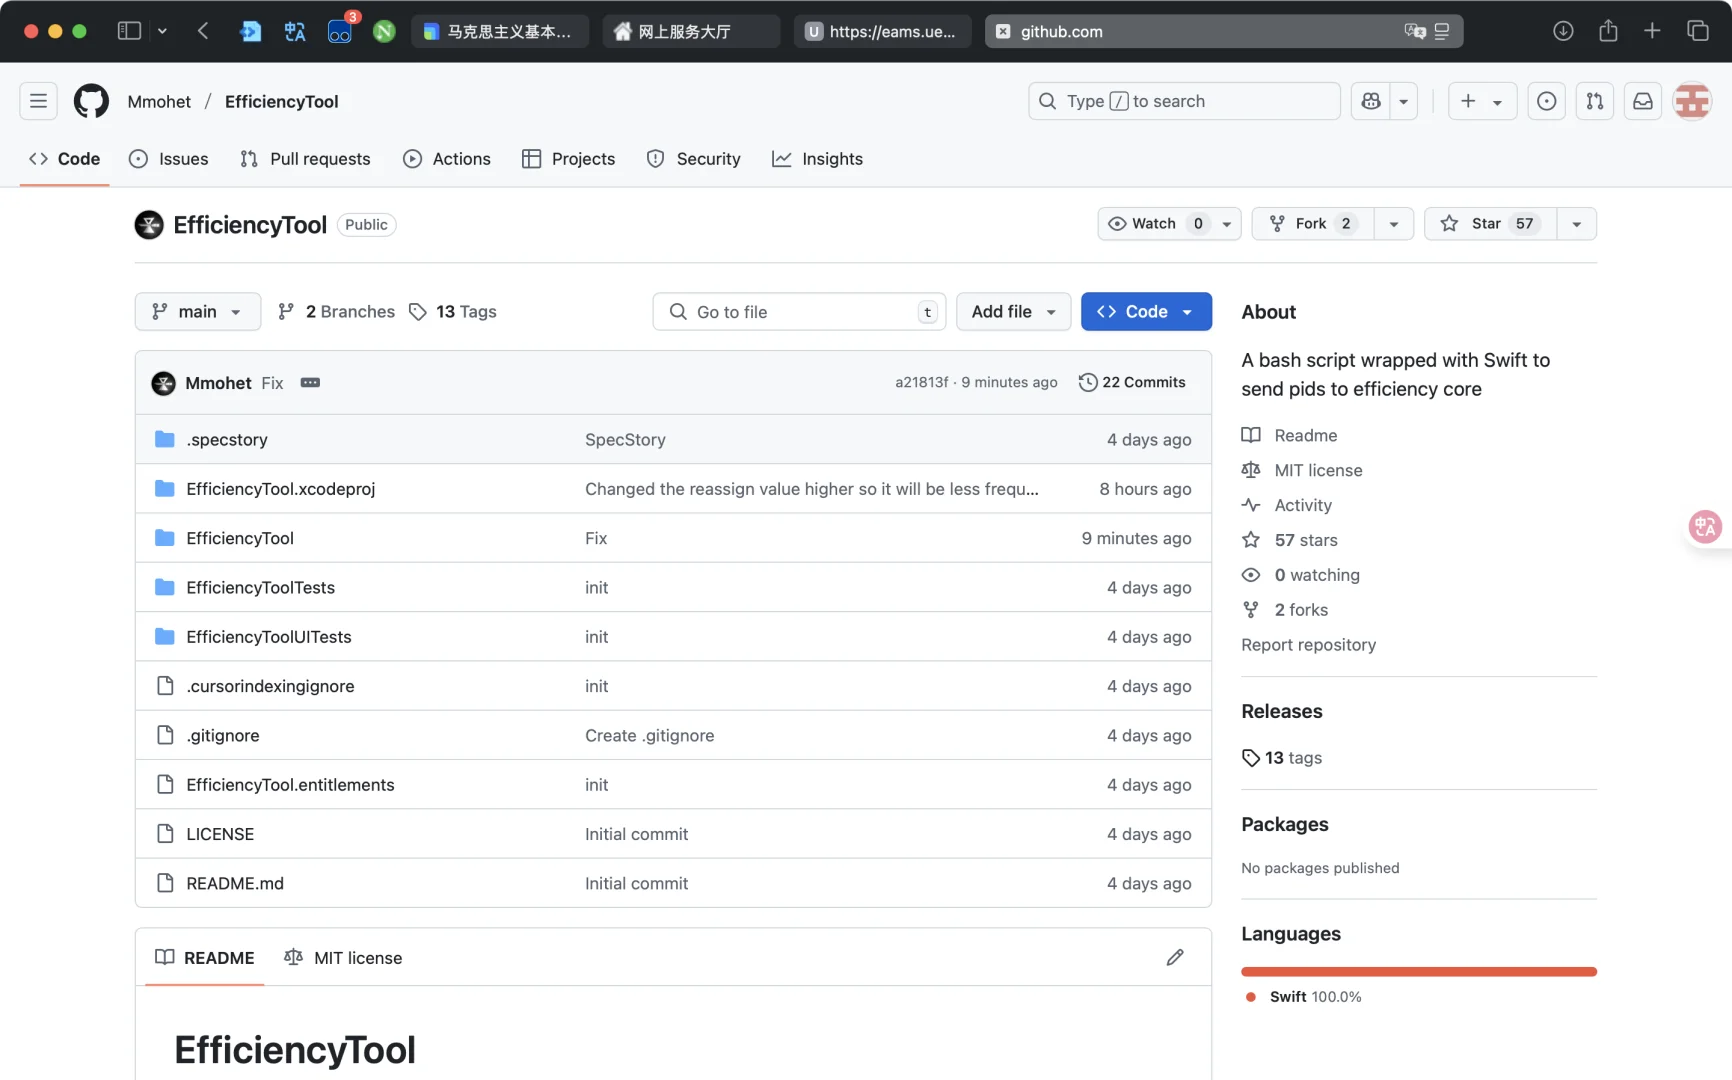1732x1080 pixels.
Task: Open the green N pinned tab
Action: coord(384,31)
